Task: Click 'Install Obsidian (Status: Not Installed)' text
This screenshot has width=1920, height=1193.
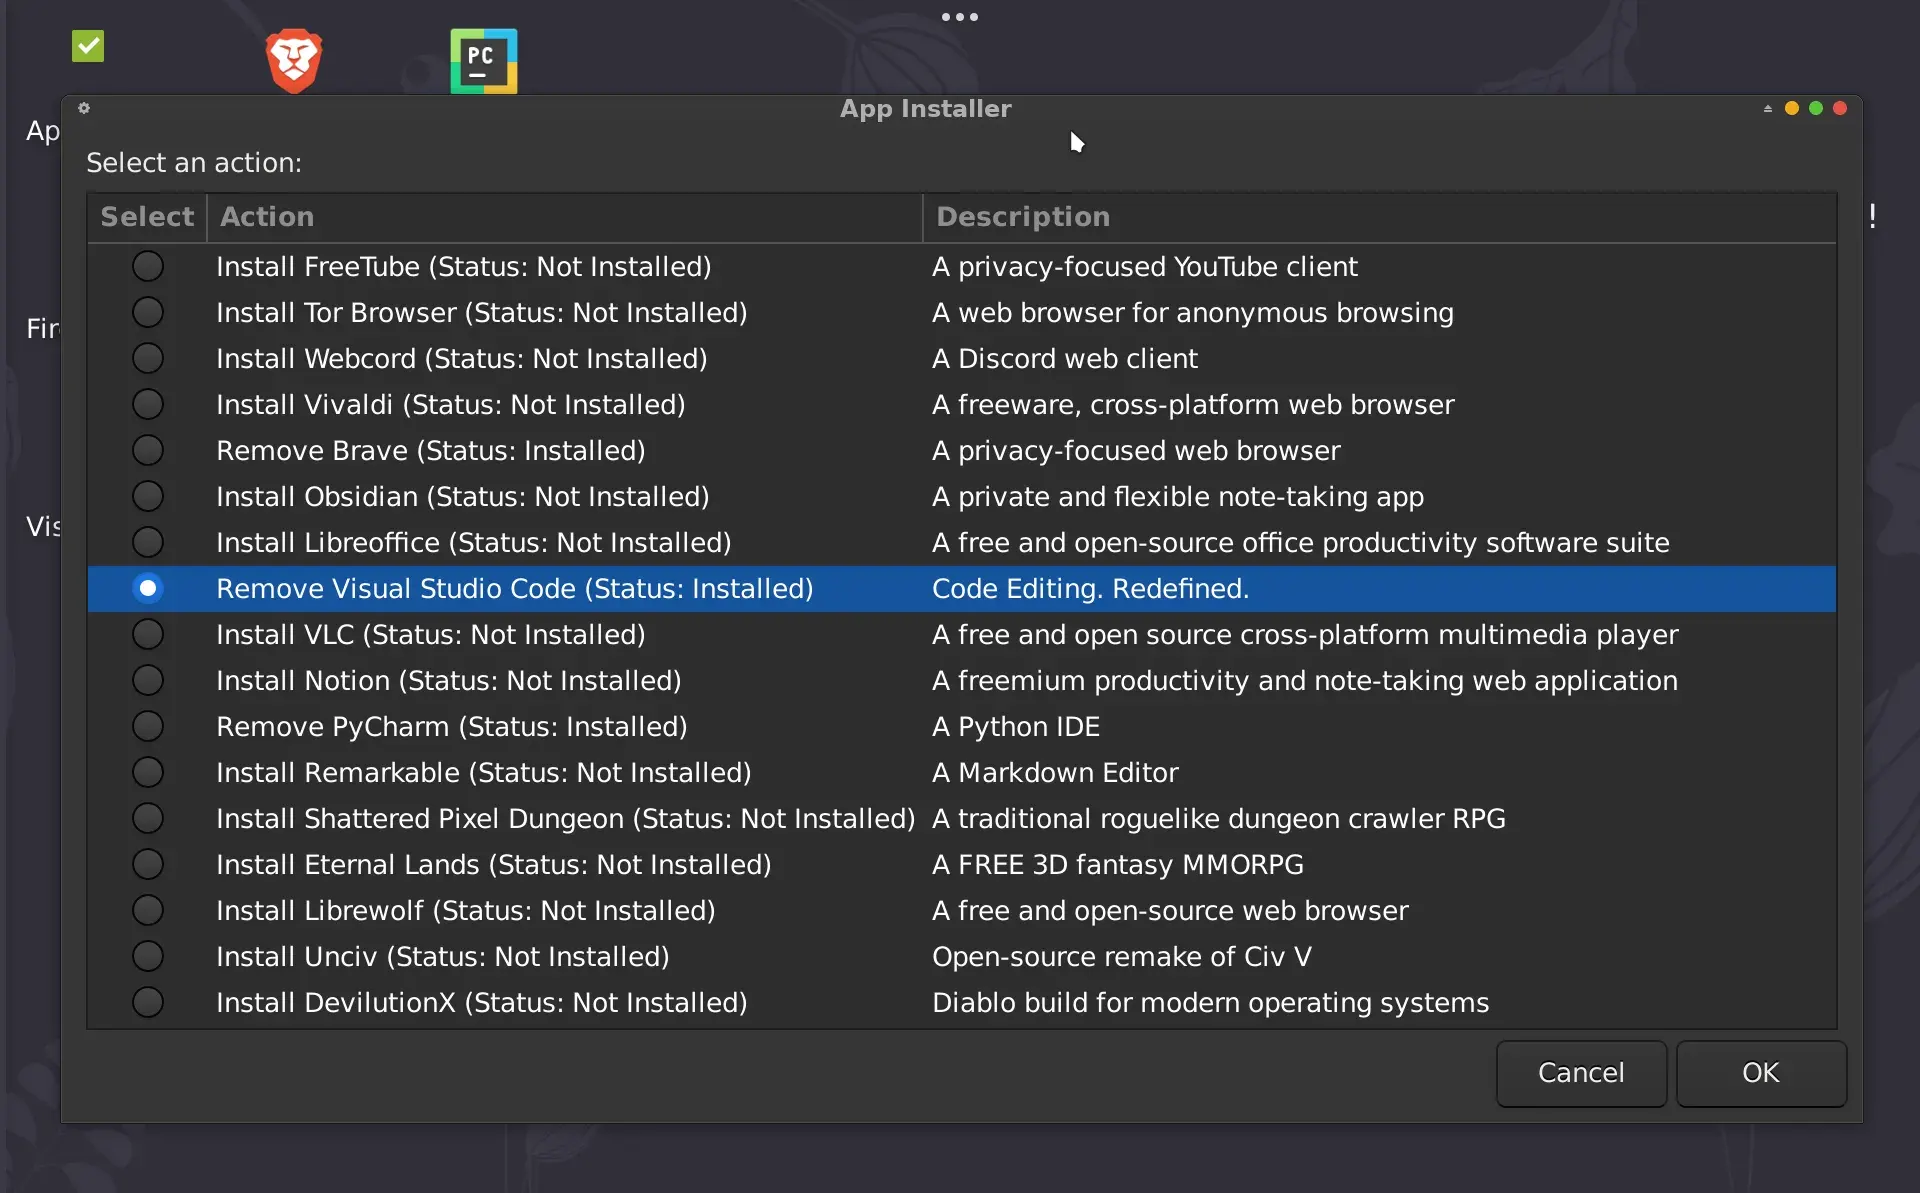Action: 463,497
